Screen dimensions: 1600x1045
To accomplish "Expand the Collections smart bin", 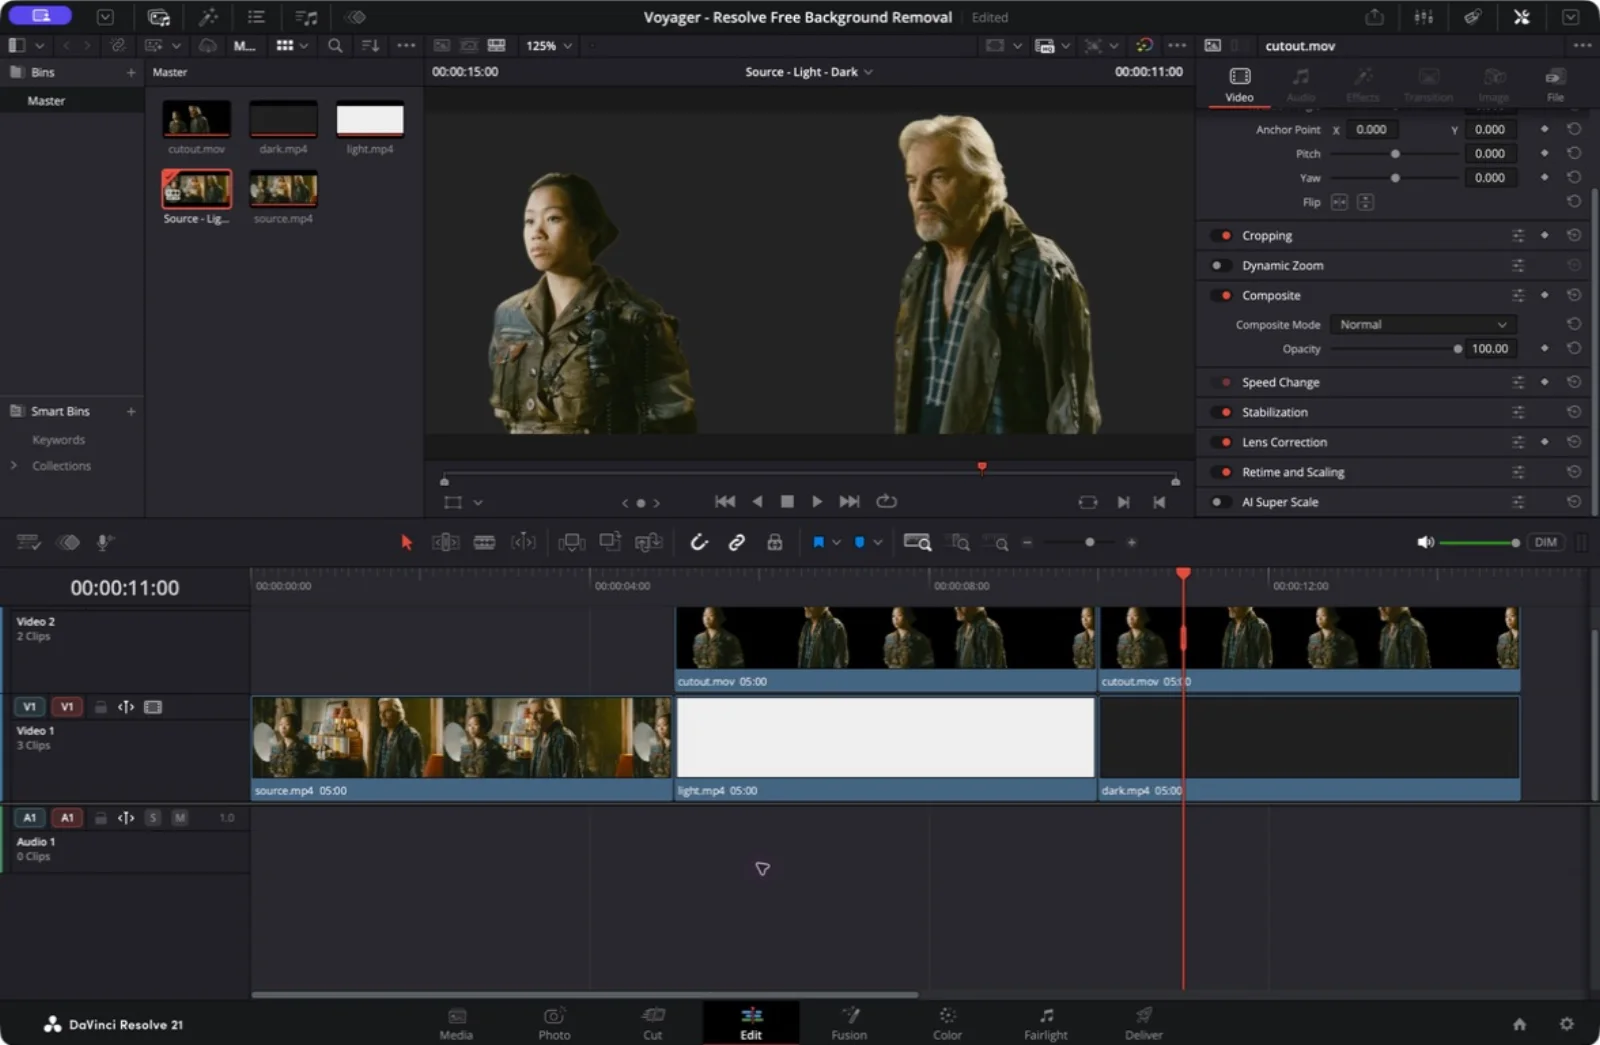I will (x=13, y=465).
